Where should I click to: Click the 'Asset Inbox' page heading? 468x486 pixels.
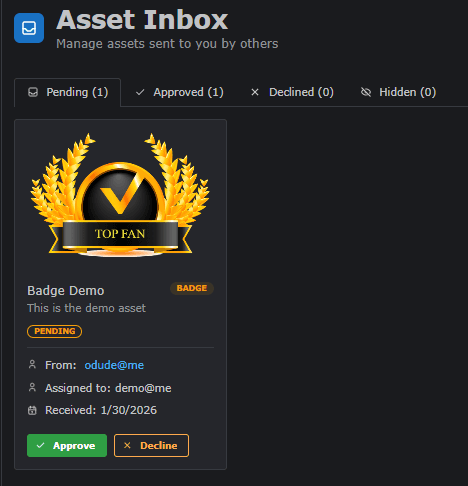[x=142, y=20]
